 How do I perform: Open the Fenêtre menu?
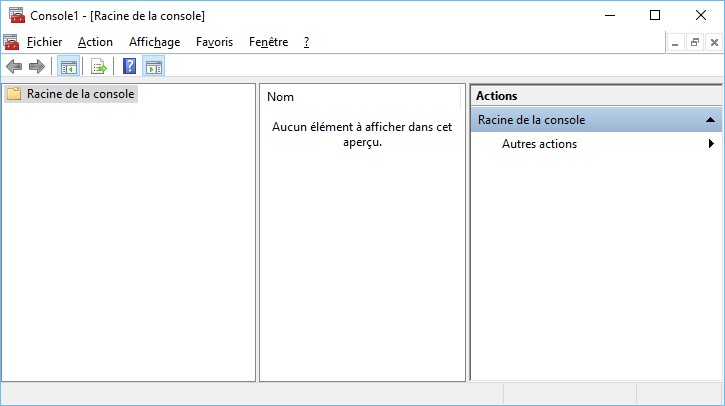268,42
